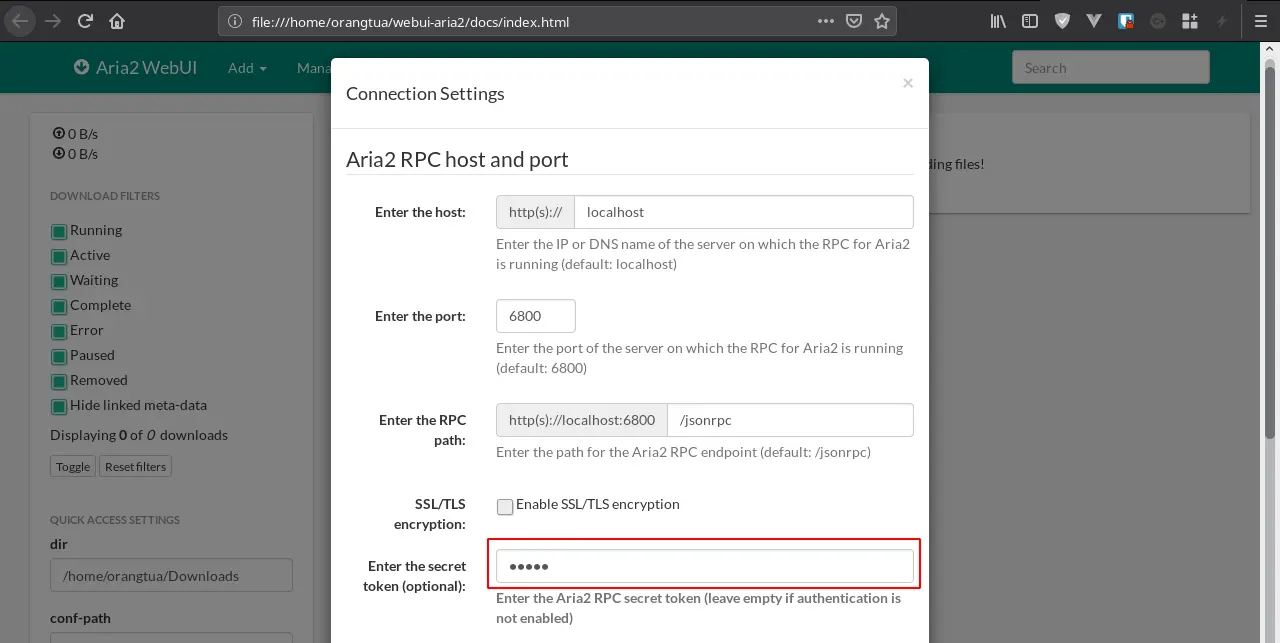
Task: Click the port number field
Action: click(535, 316)
